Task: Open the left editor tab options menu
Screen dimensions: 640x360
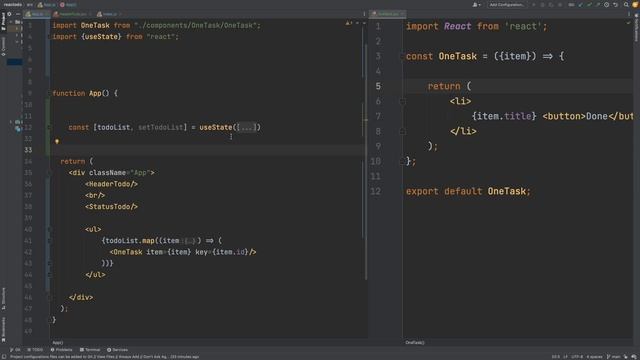Action: (364, 14)
